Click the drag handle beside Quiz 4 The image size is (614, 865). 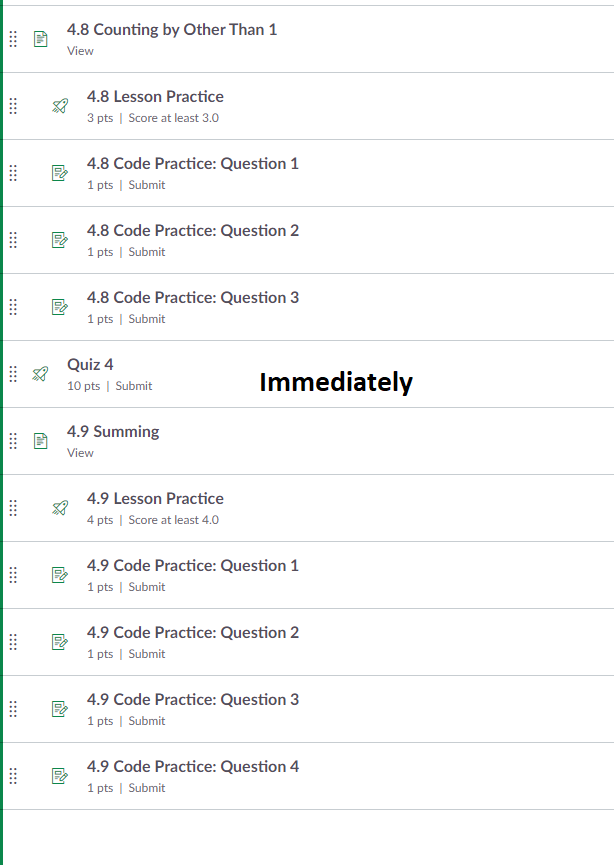click(x=13, y=374)
